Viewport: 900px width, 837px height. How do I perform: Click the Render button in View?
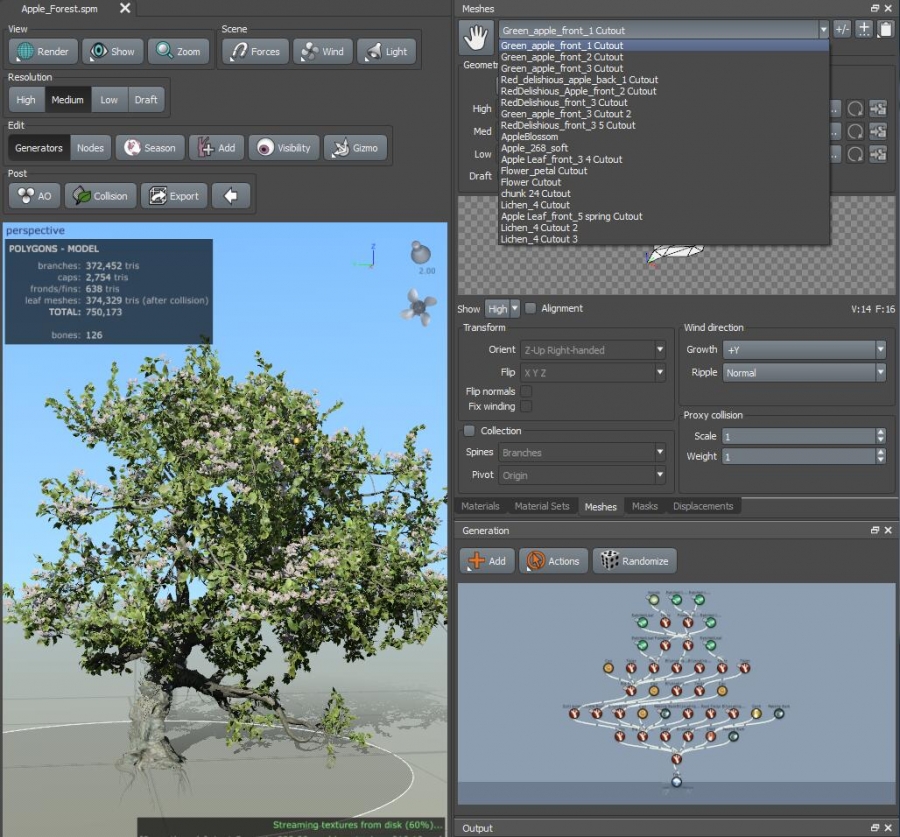pyautogui.click(x=42, y=52)
